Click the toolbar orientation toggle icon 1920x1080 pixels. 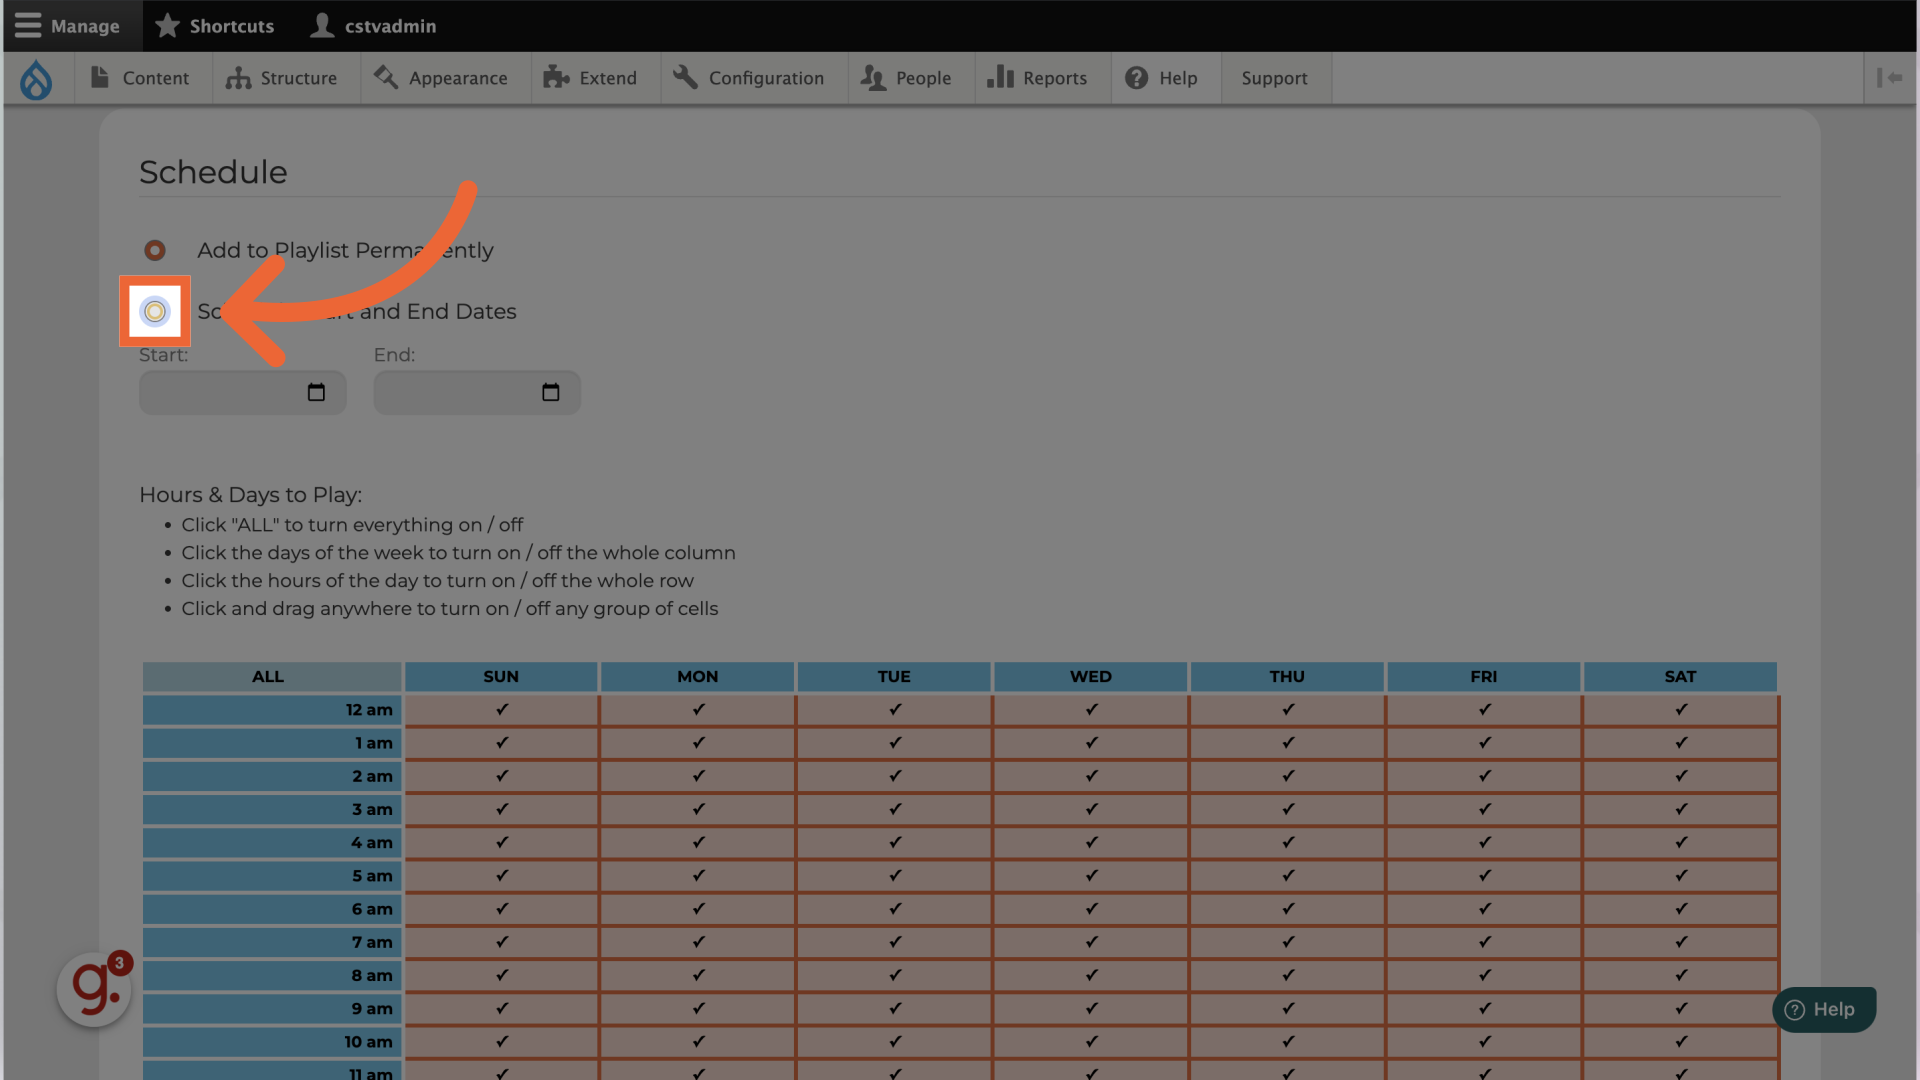coord(1889,78)
